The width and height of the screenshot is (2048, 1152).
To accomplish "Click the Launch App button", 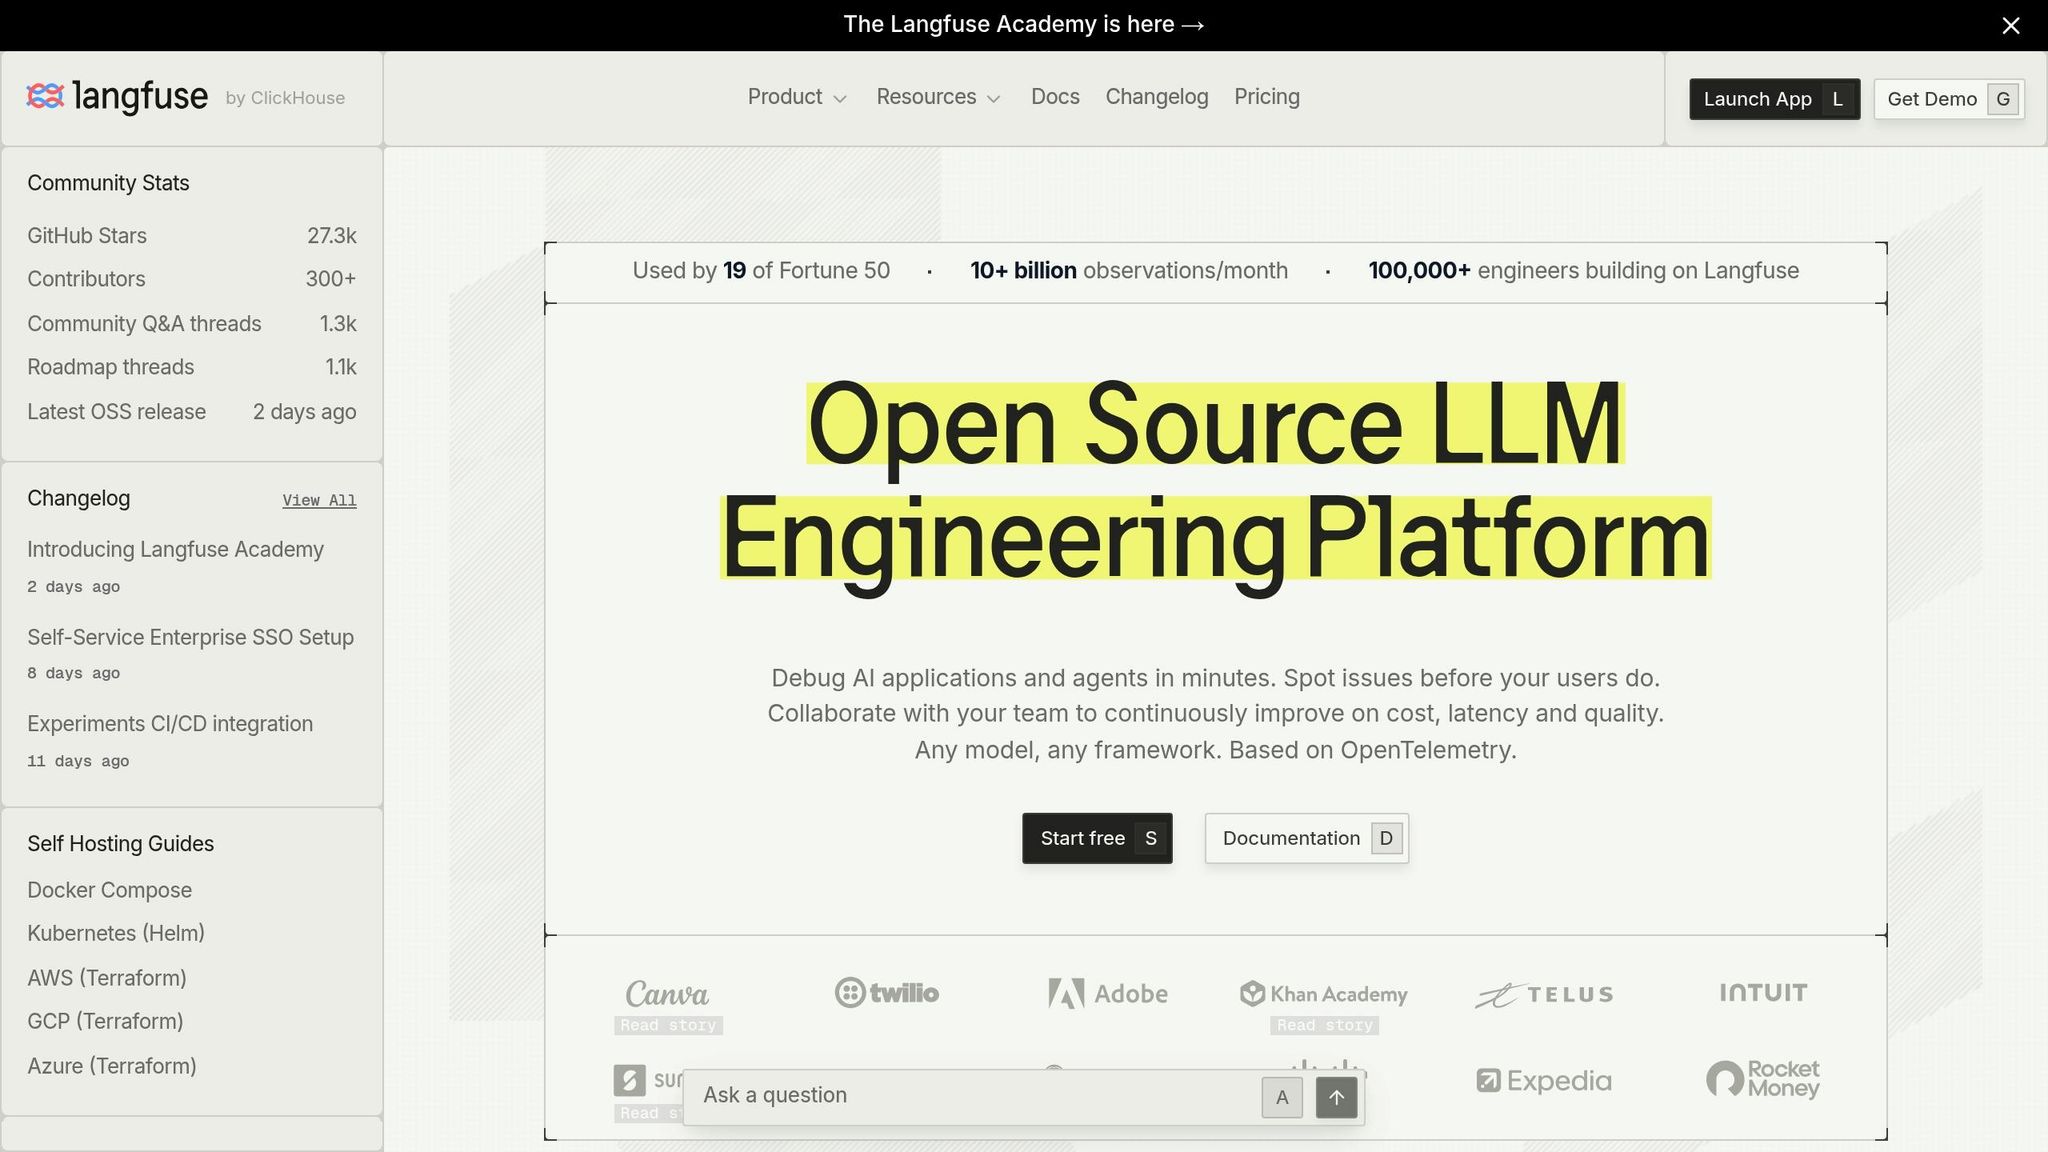I will pos(1774,99).
